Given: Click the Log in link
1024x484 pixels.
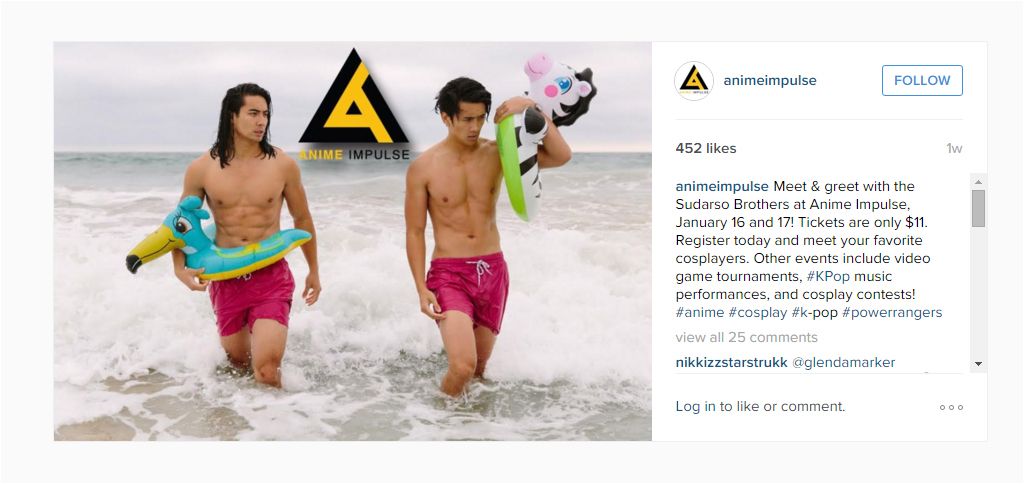Looking at the screenshot, I should tap(696, 406).
